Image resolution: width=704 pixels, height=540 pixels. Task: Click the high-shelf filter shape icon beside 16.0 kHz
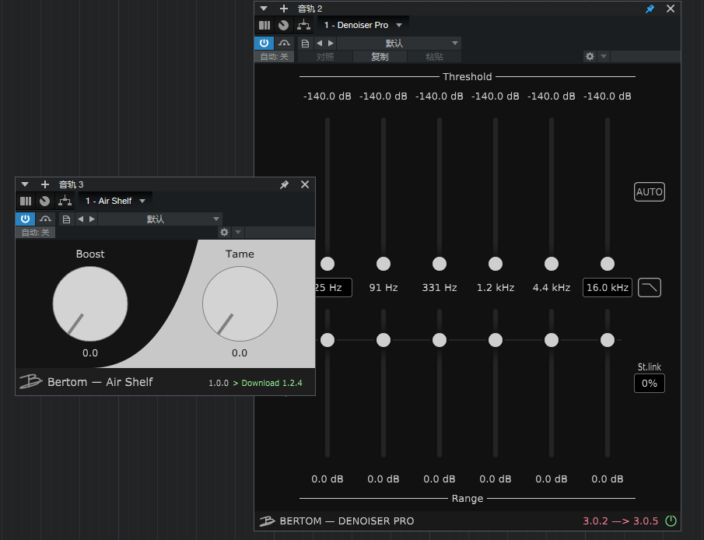649,288
